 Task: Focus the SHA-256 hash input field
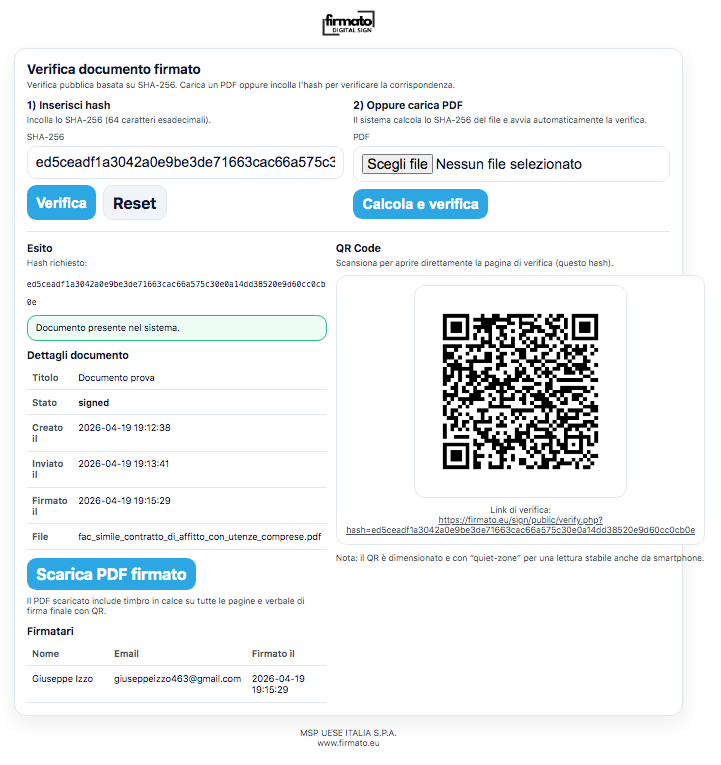[185, 163]
